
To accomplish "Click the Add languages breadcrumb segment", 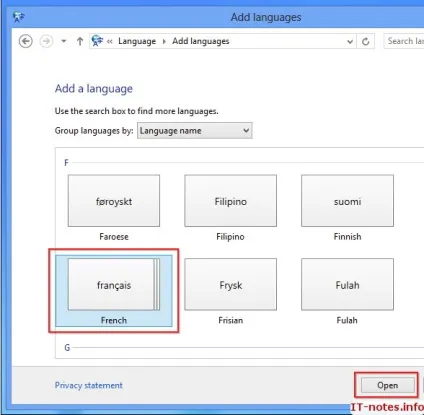I will pyautogui.click(x=201, y=41).
